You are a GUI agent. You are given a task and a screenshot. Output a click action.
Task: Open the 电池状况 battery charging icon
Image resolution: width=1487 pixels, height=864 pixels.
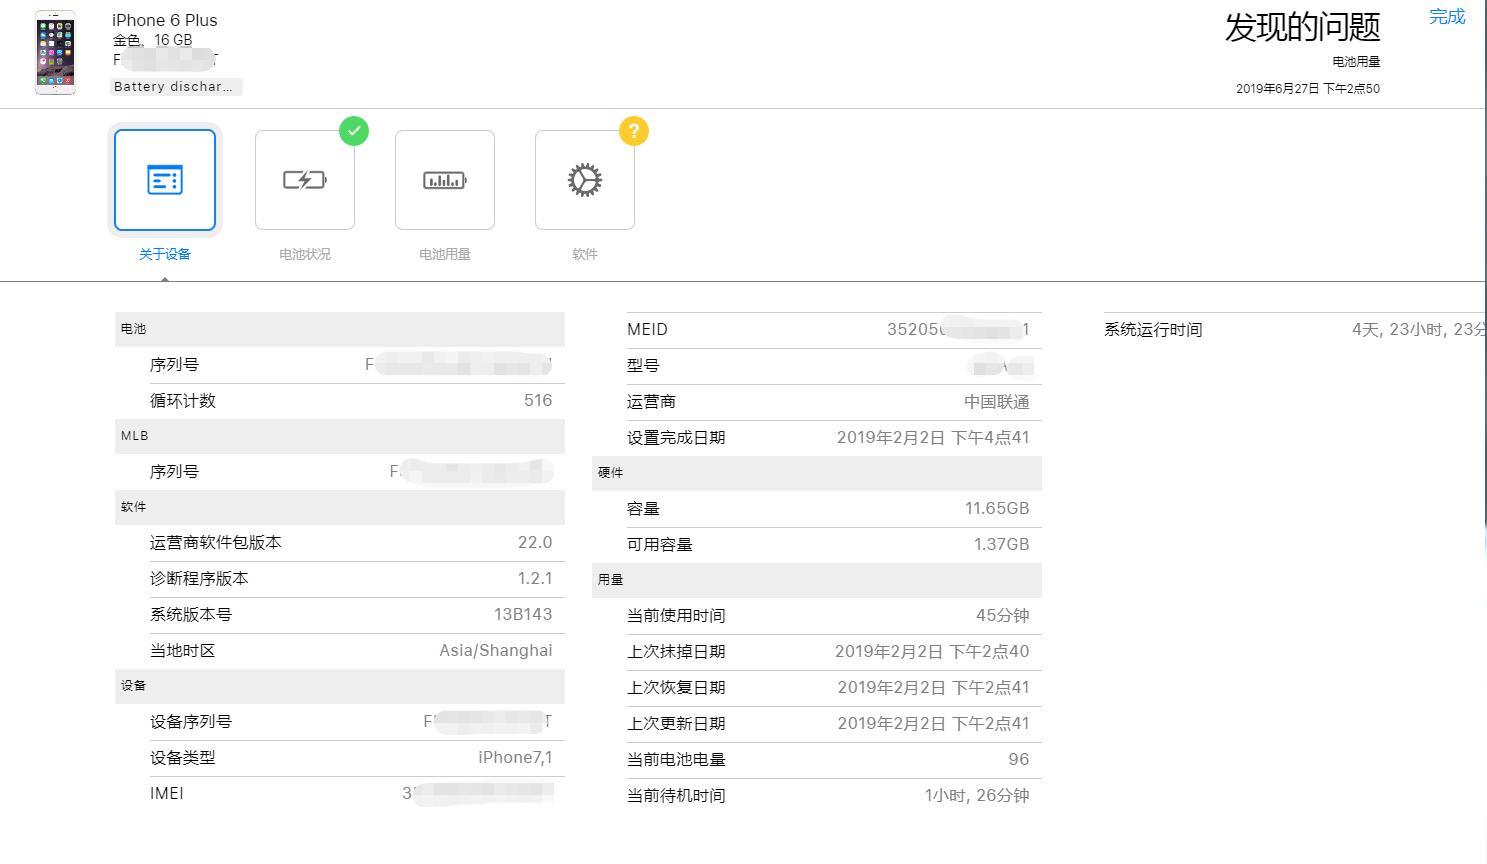click(x=304, y=180)
